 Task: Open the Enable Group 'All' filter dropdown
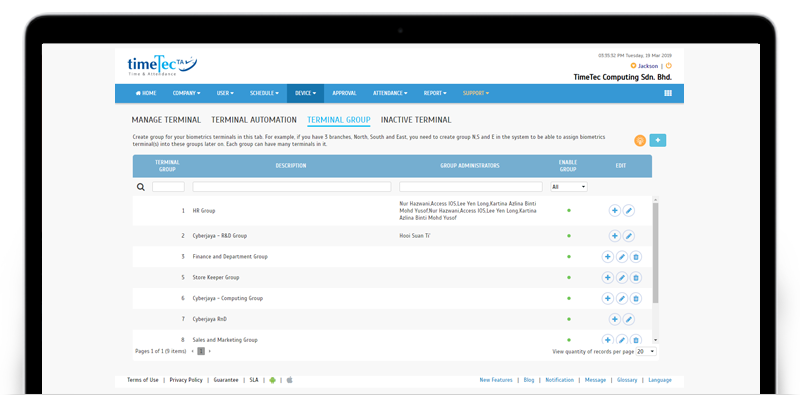(569, 187)
